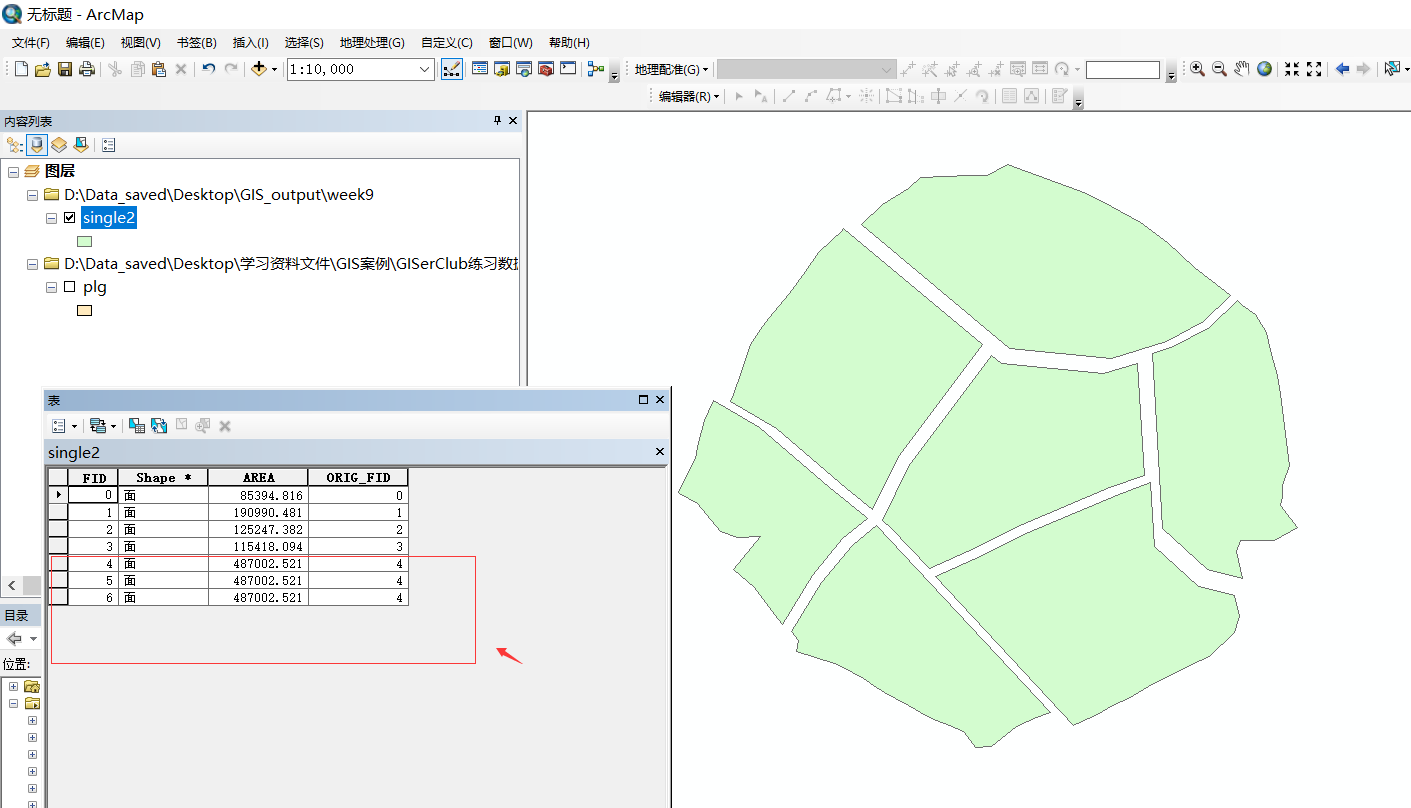Open the 编辑(E) menu
The height and width of the screenshot is (808, 1411).
coord(85,43)
